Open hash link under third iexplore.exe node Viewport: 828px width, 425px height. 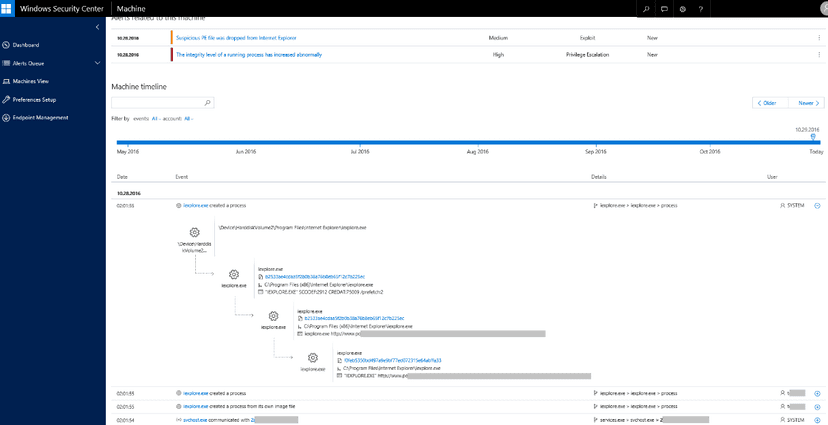(392, 360)
